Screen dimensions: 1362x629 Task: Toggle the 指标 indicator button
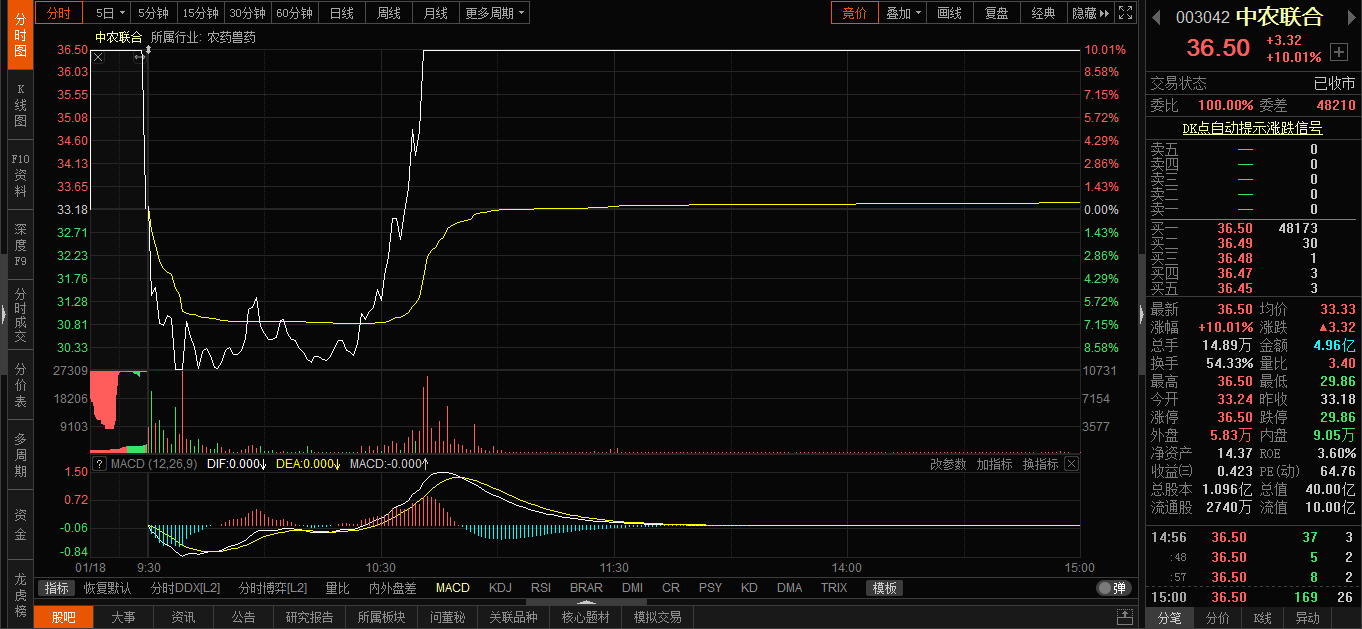57,588
